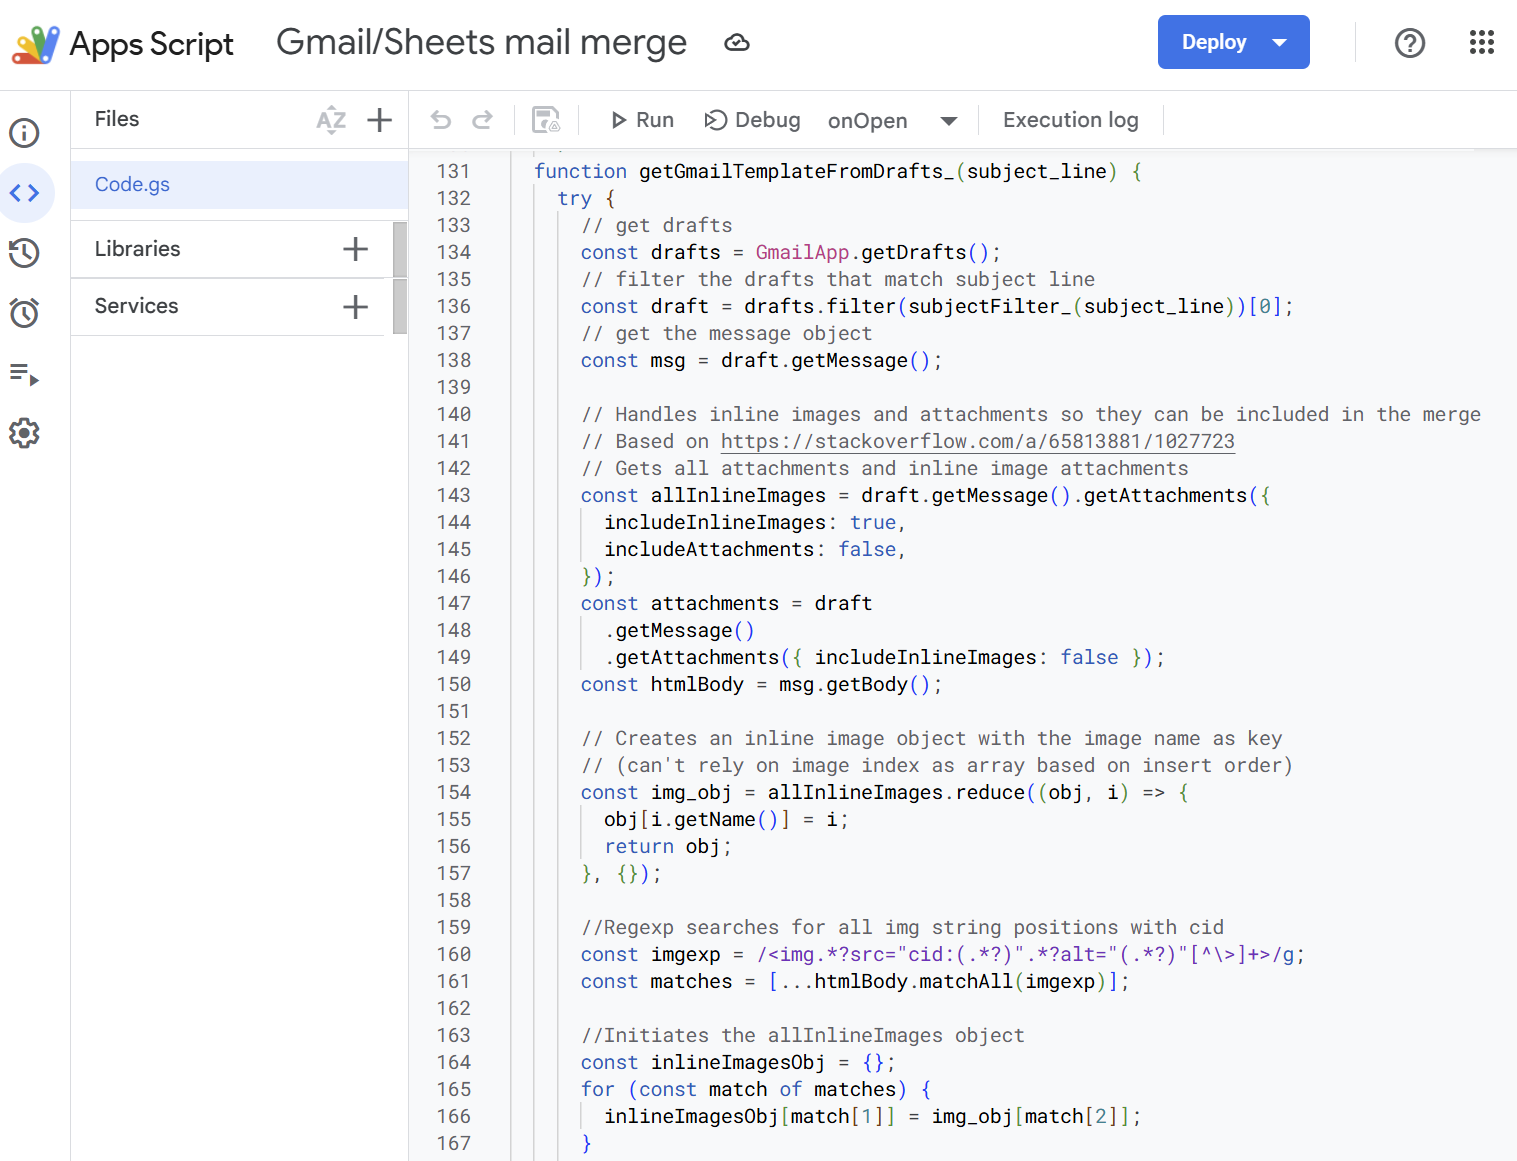Click the for keyword on line 165
1517x1161 pixels.
(x=598, y=1089)
